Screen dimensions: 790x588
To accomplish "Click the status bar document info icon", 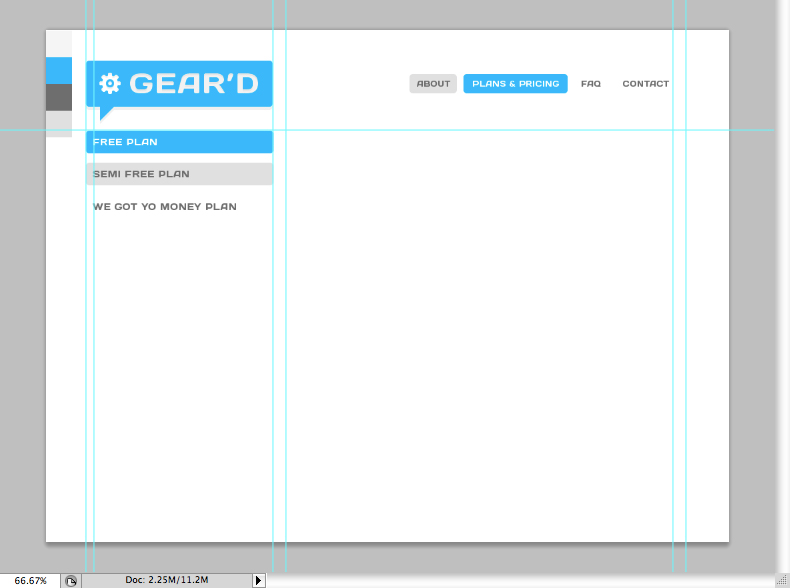I will pyautogui.click(x=71, y=581).
